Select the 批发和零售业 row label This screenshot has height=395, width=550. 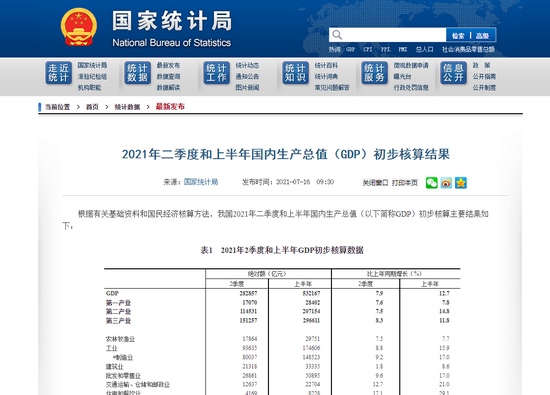[123, 376]
